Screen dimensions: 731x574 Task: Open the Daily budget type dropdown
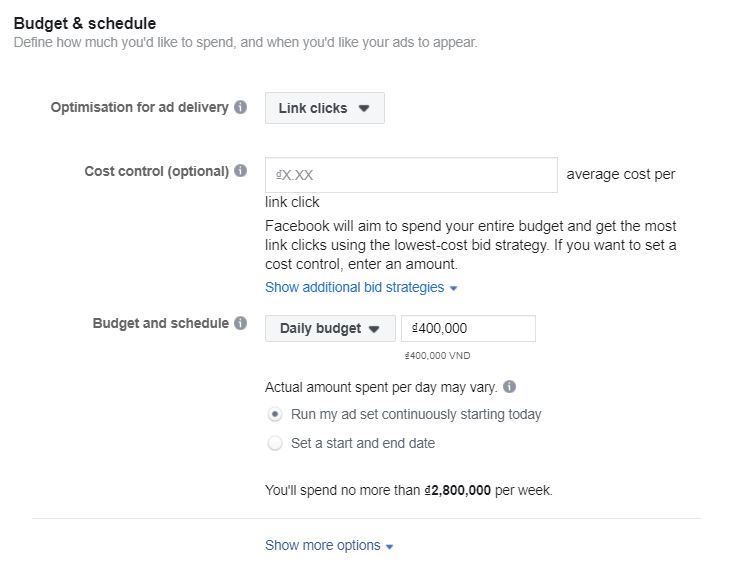[x=330, y=328]
